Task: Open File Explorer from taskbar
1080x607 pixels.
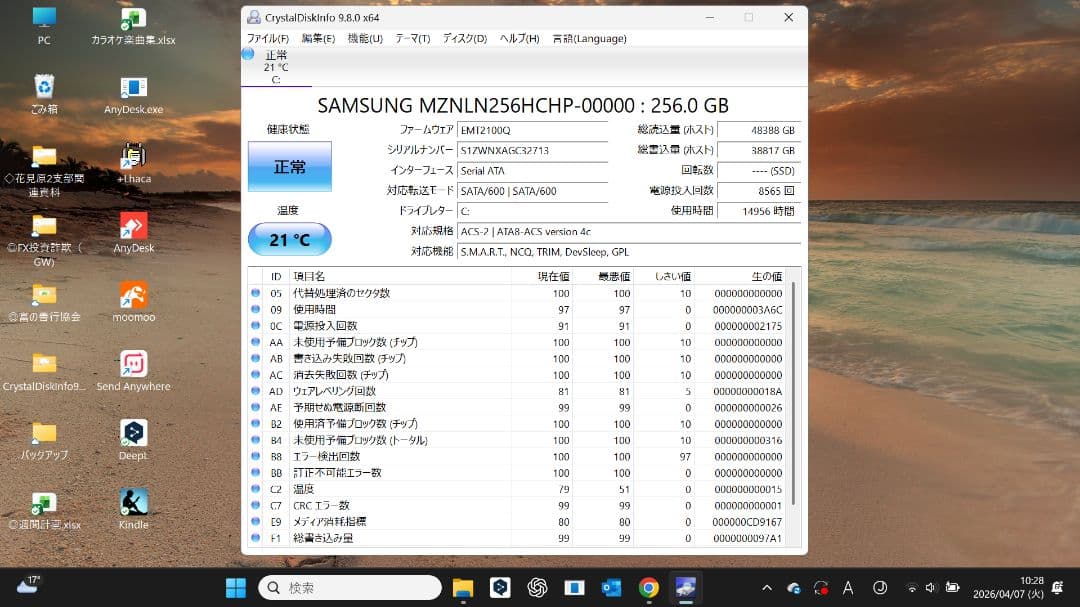Action: coord(463,588)
